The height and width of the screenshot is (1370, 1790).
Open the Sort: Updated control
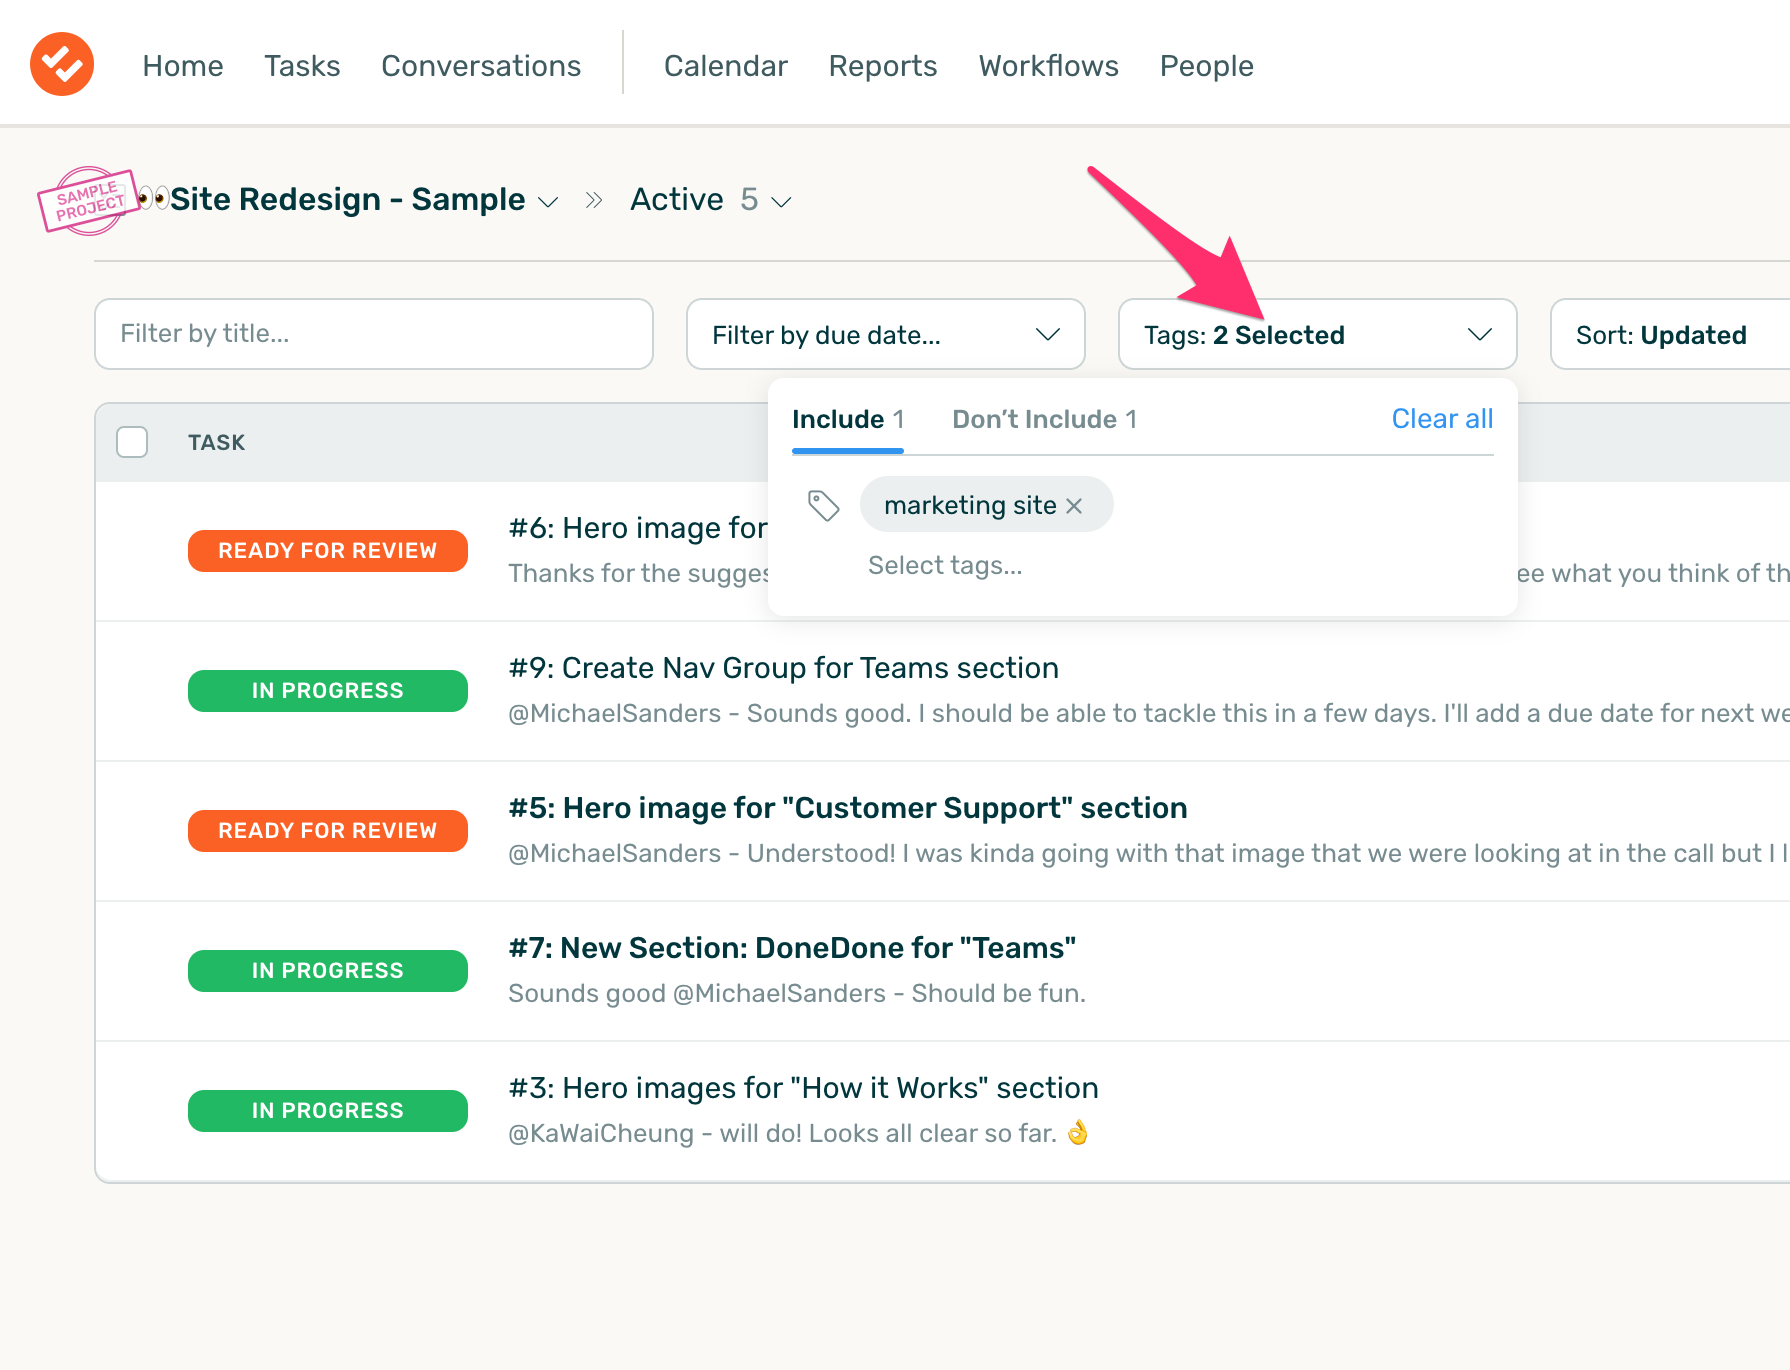[1660, 334]
